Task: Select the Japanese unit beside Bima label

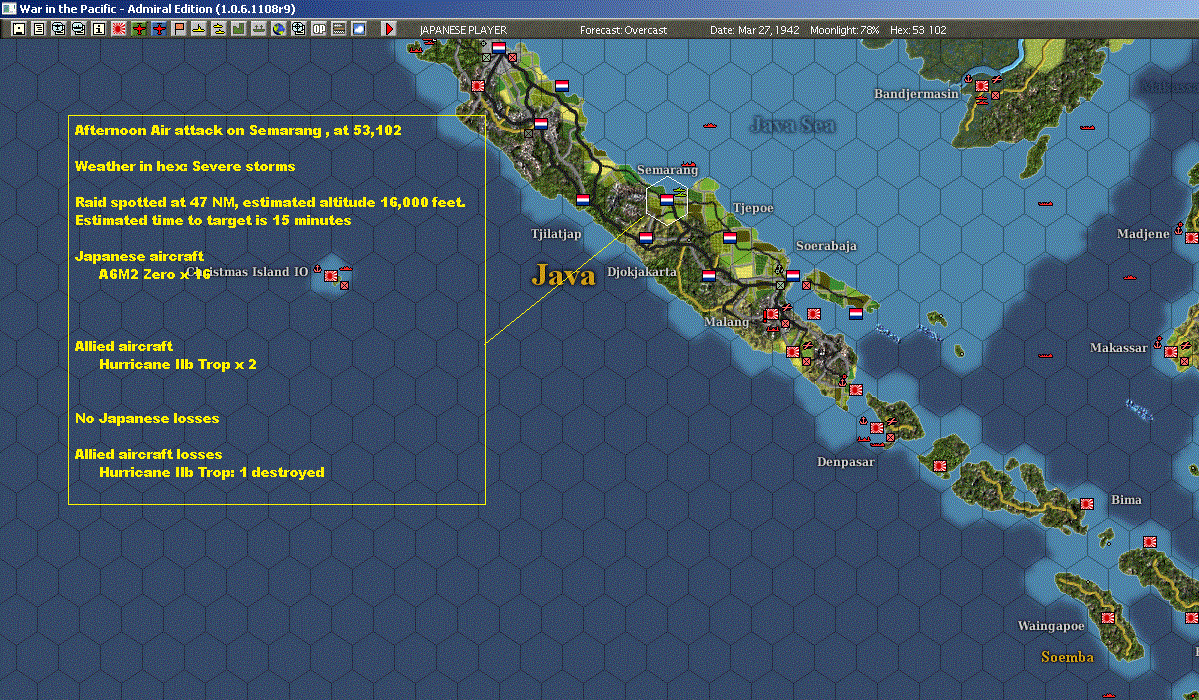Action: click(x=1087, y=504)
